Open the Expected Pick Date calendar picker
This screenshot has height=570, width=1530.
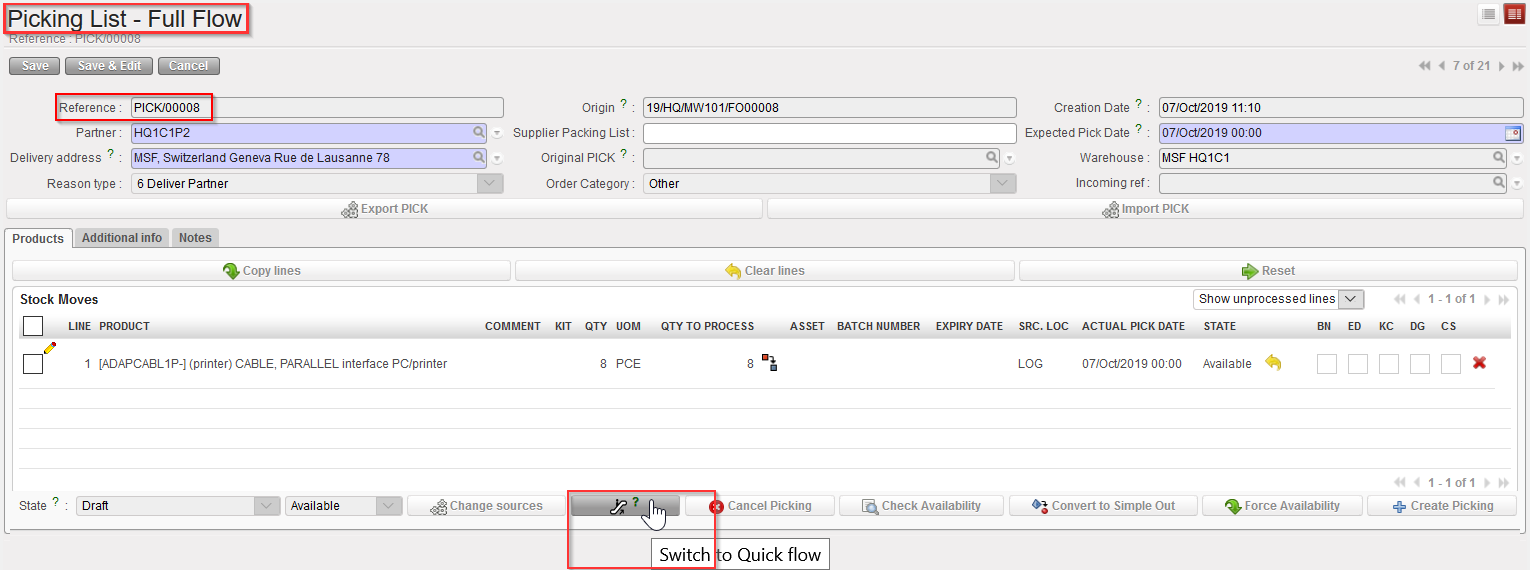[x=1513, y=133]
